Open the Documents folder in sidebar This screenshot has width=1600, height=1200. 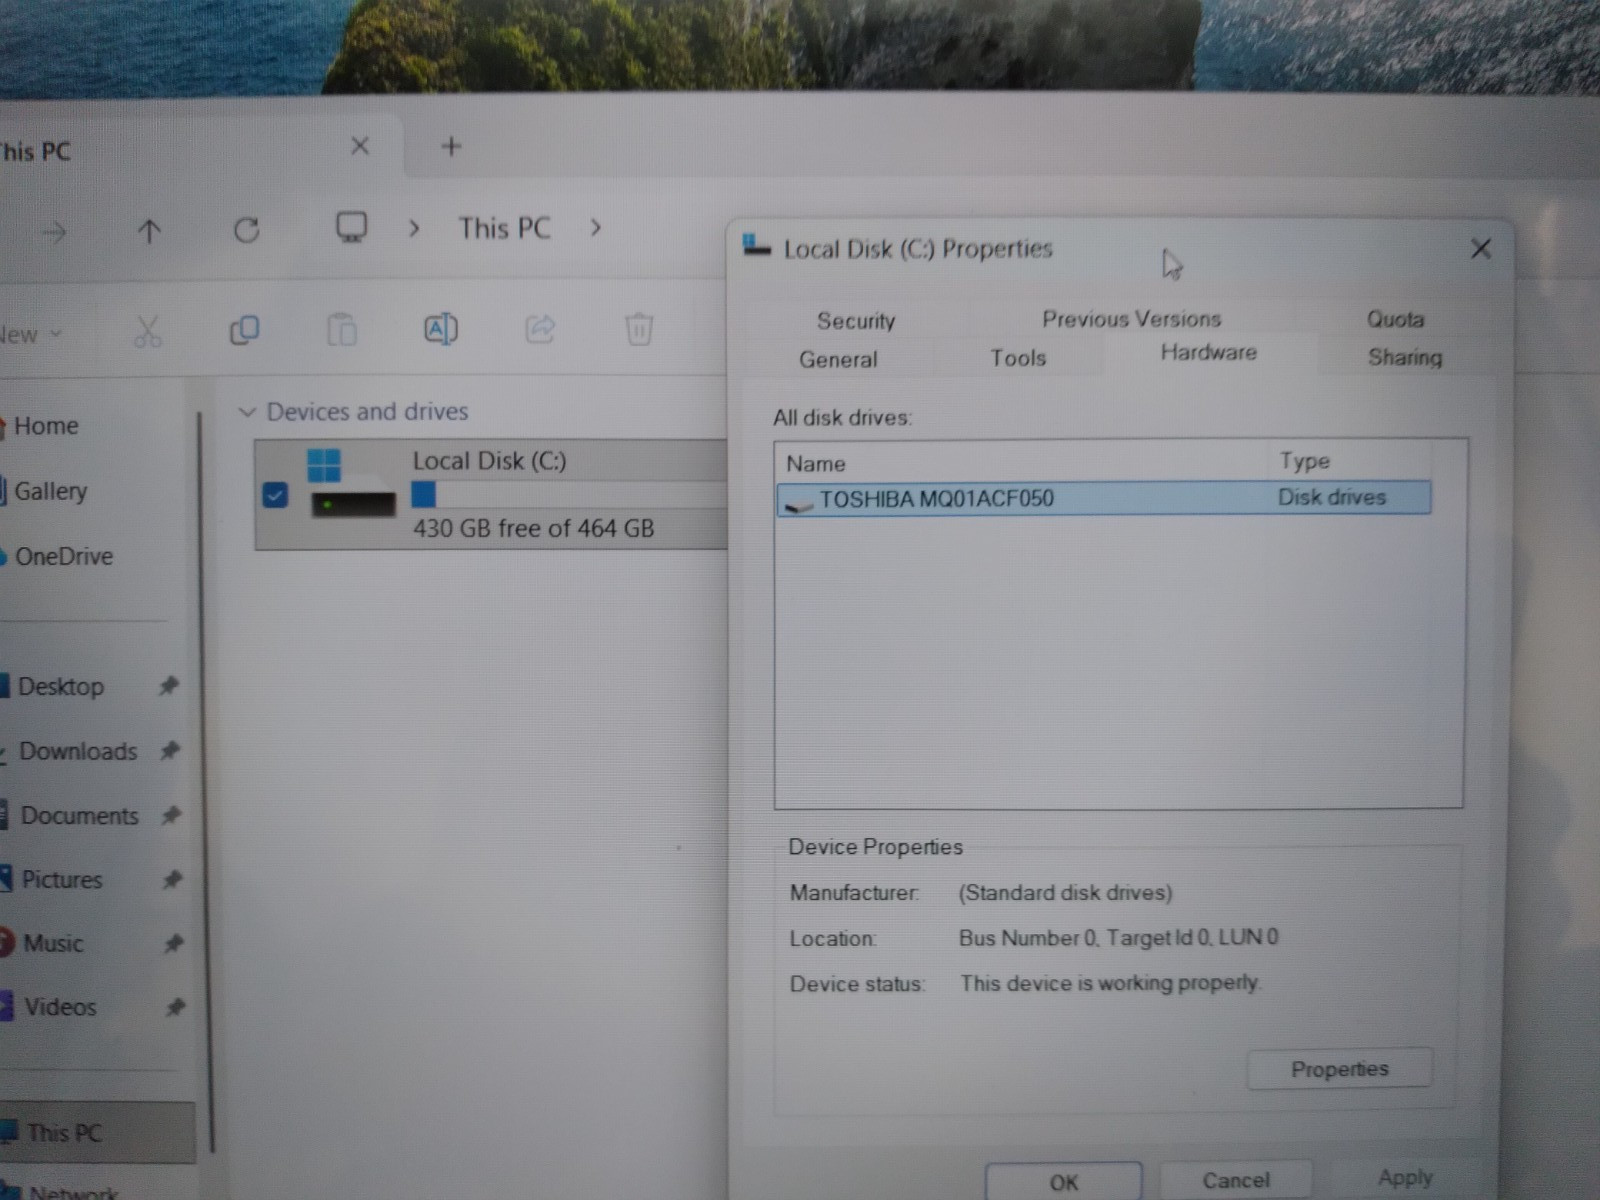tap(78, 816)
